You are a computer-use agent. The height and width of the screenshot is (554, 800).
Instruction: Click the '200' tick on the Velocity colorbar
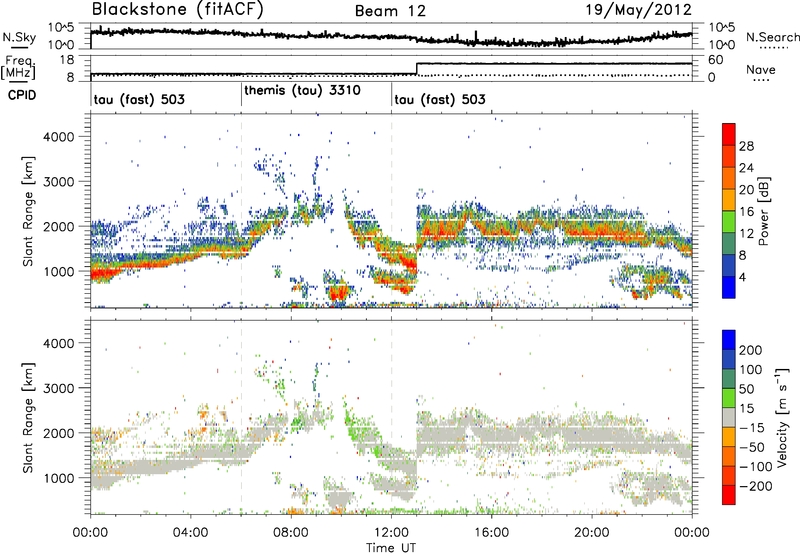[x=751, y=350]
